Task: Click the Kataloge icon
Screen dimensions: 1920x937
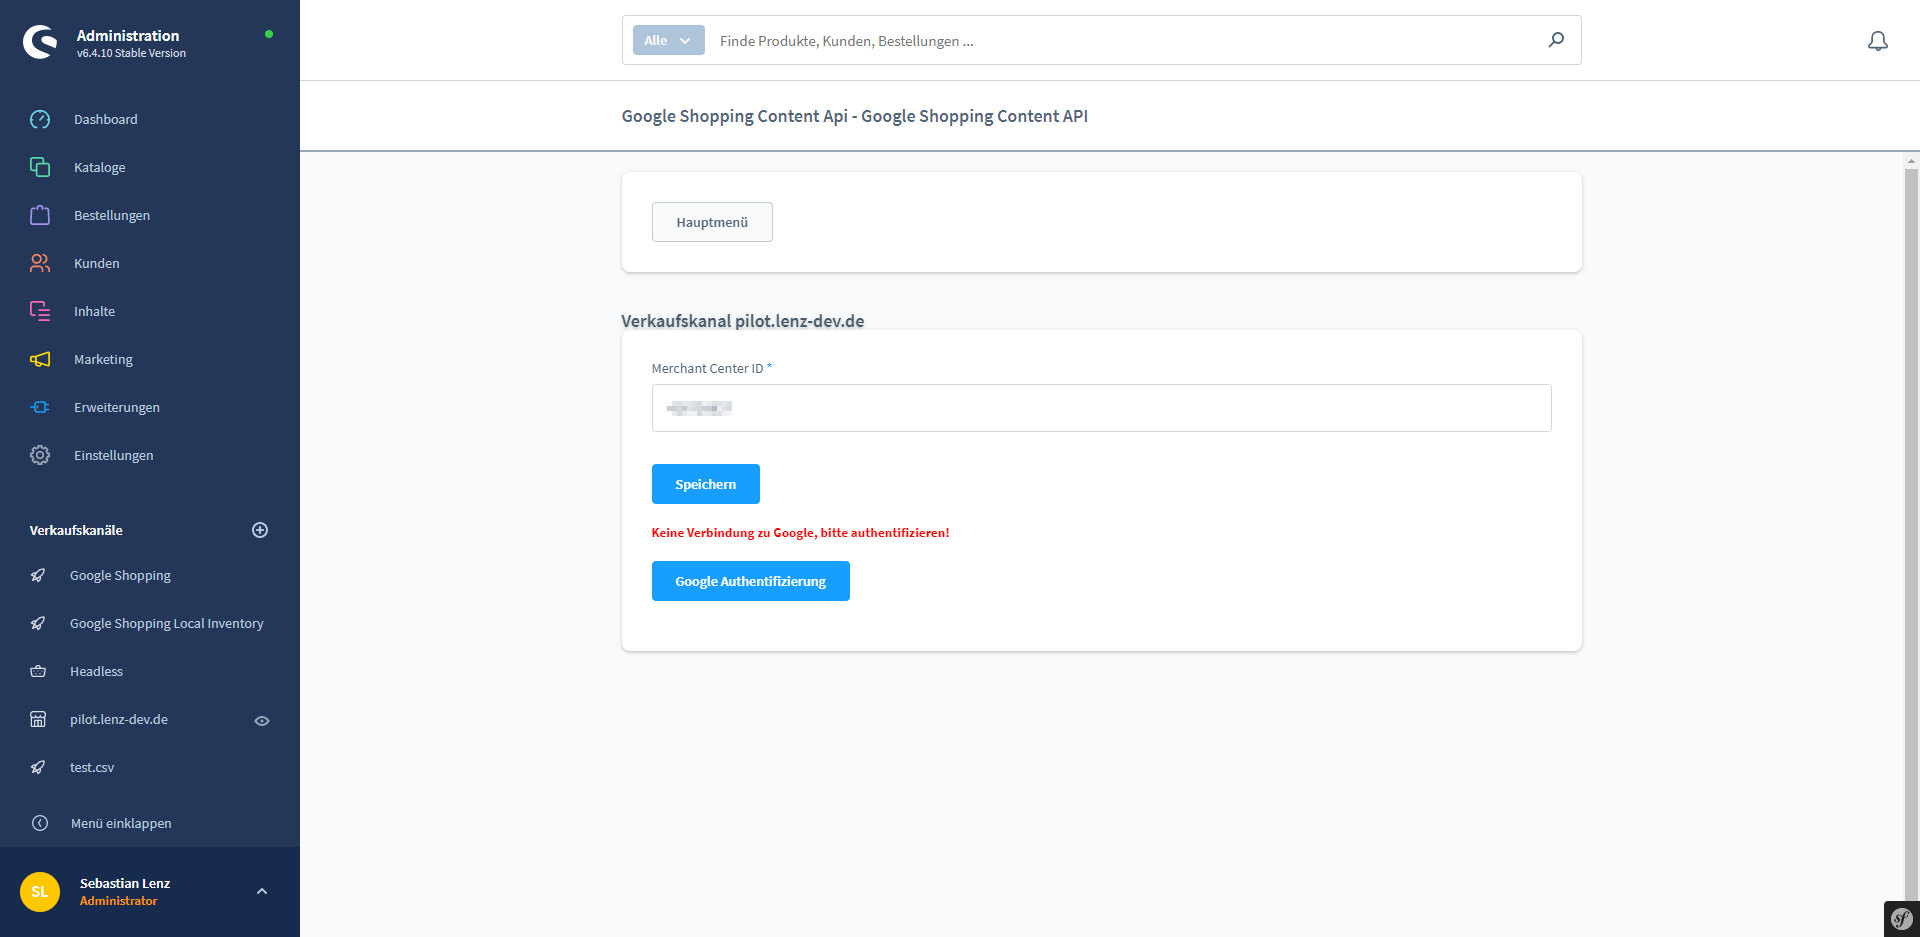Action: 40,167
